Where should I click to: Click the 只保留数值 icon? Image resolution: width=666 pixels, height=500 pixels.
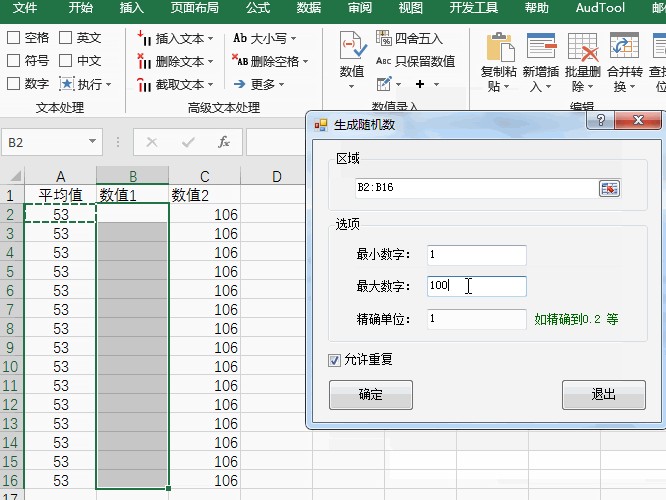pos(383,61)
